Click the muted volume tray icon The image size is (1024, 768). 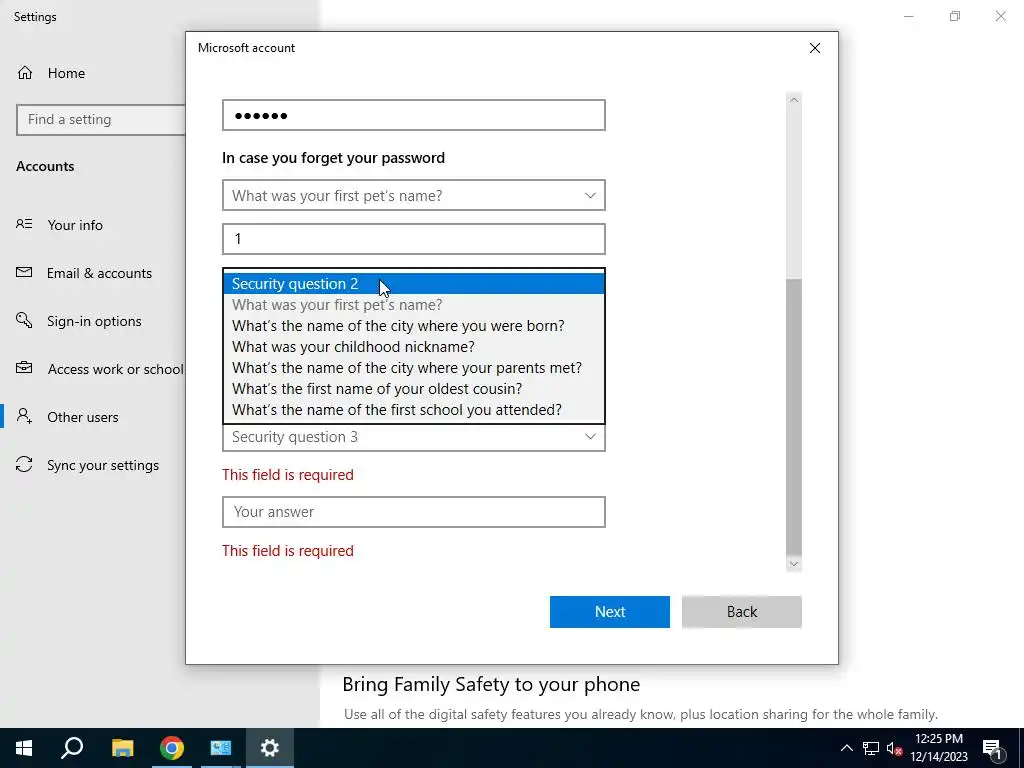click(x=894, y=748)
